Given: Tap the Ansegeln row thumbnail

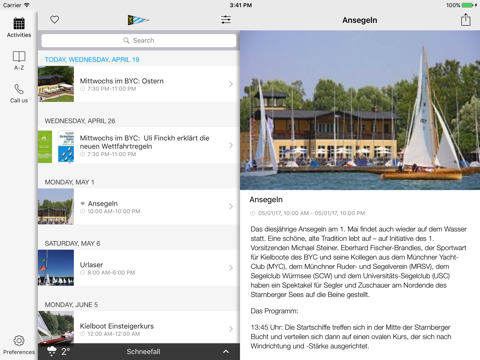Looking at the screenshot, I should tap(56, 207).
